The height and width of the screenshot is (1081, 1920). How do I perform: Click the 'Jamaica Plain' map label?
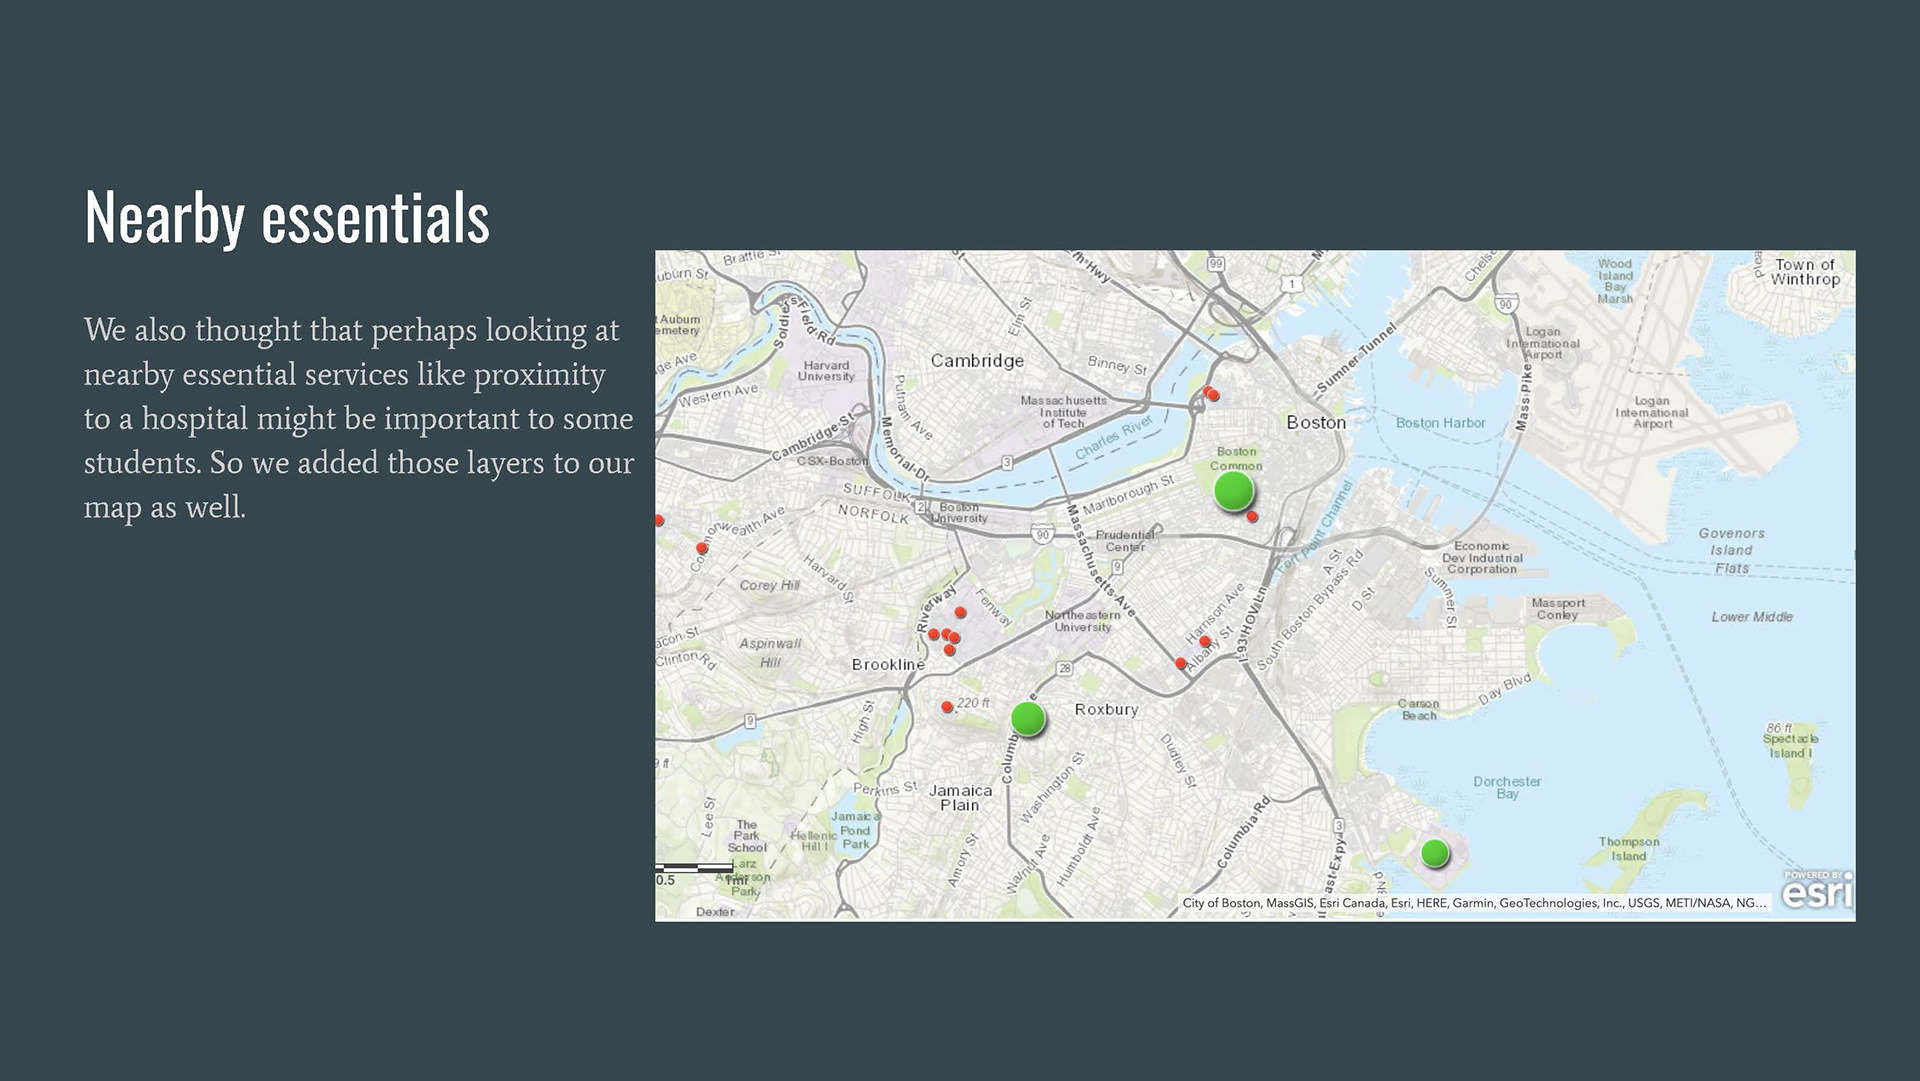[960, 798]
